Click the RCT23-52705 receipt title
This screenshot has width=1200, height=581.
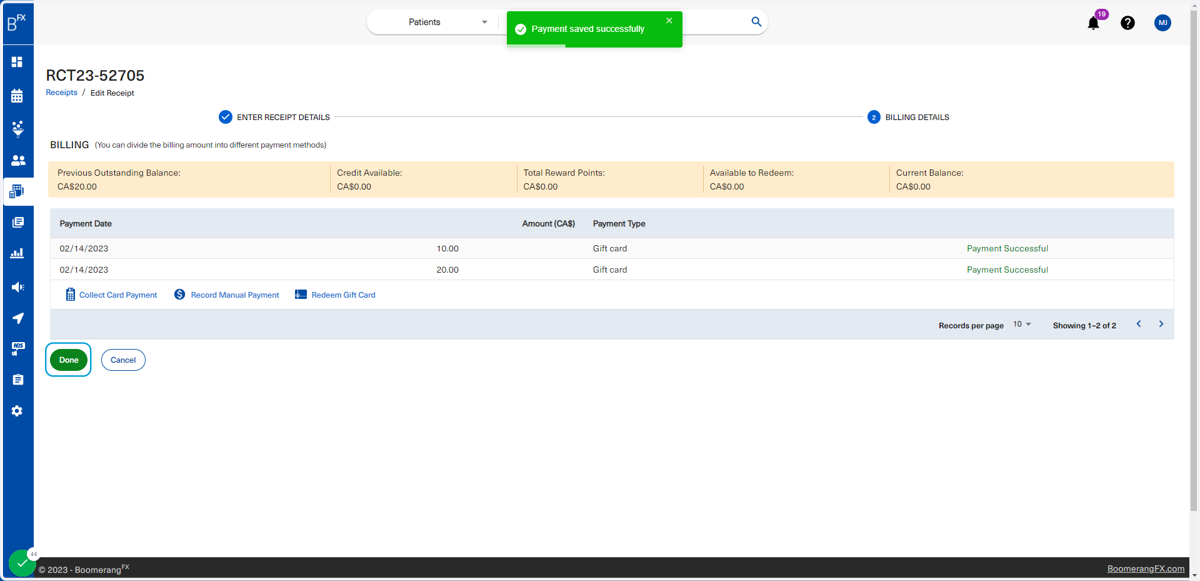tap(95, 75)
